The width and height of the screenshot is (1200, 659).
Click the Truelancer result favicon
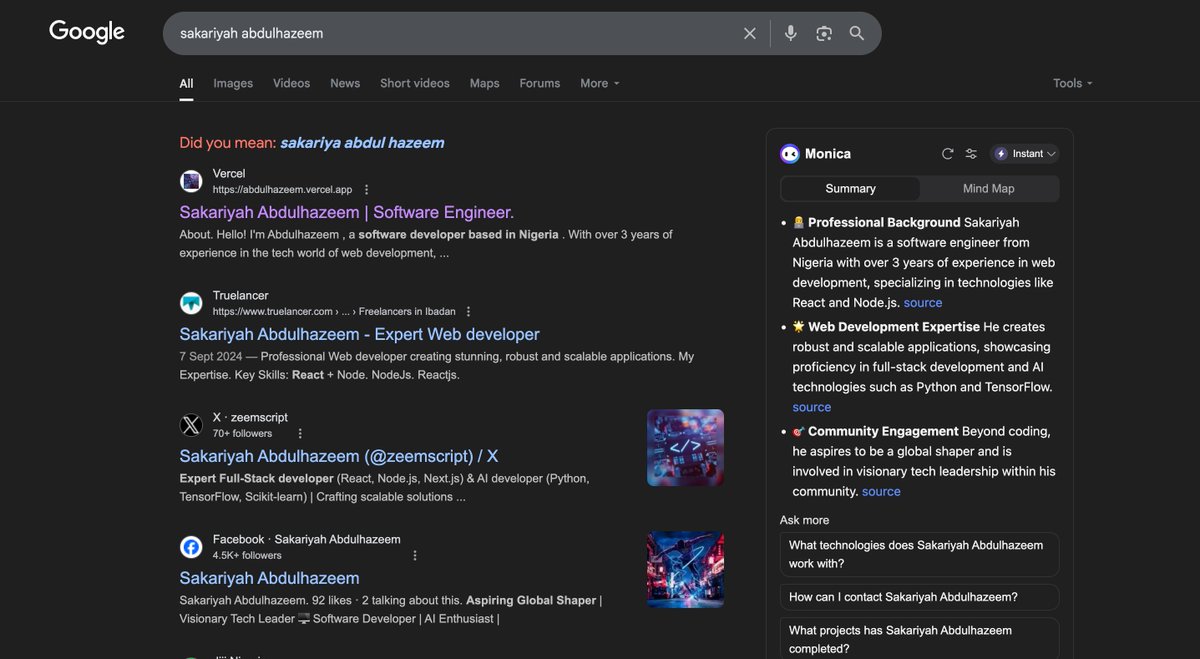(x=191, y=303)
